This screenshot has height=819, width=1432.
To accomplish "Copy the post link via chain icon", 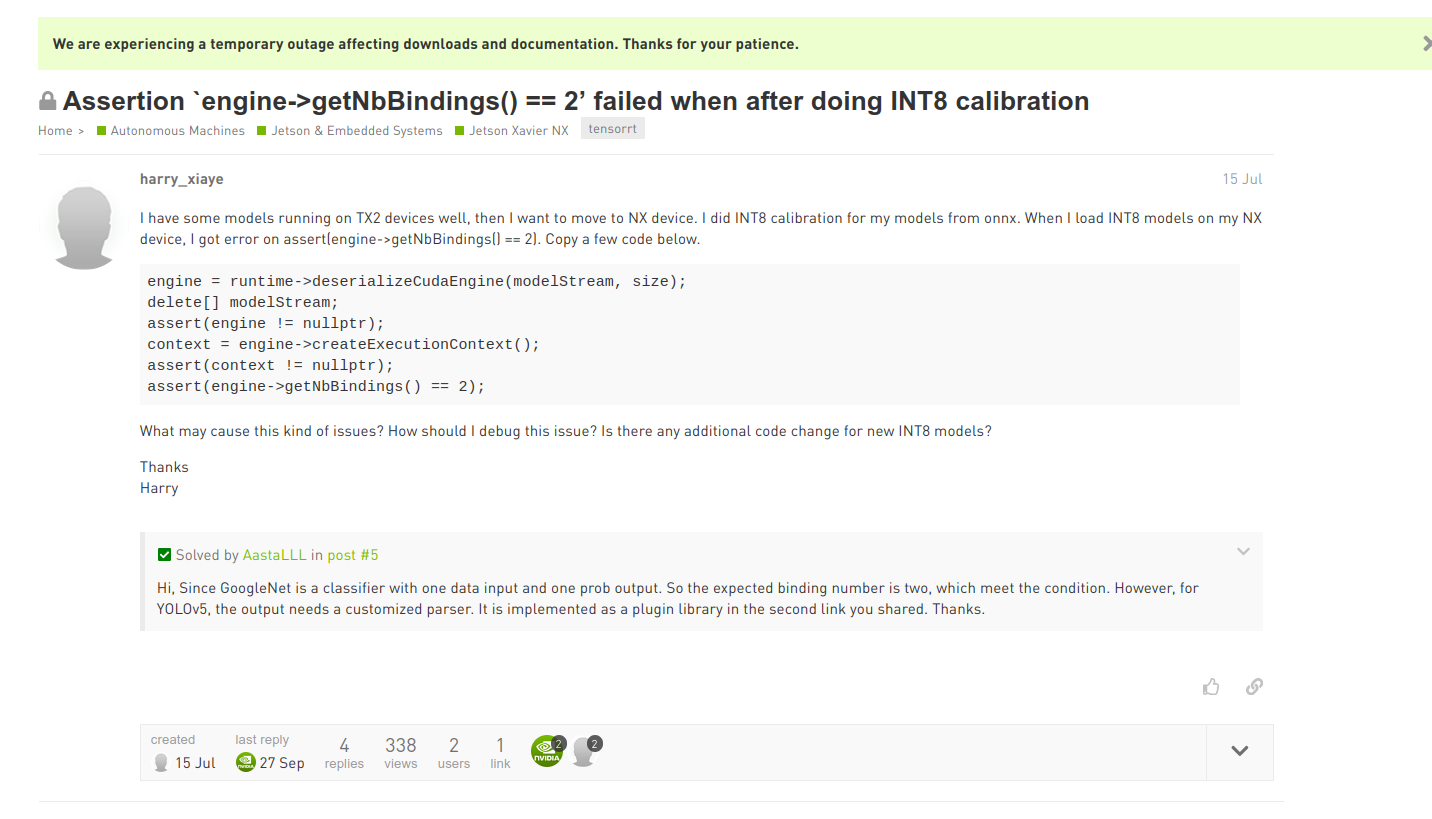I will 1254,687.
